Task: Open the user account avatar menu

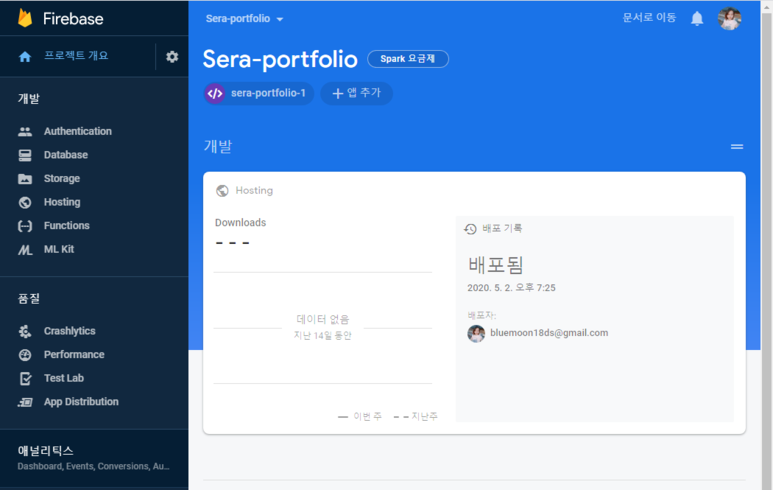Action: [729, 19]
